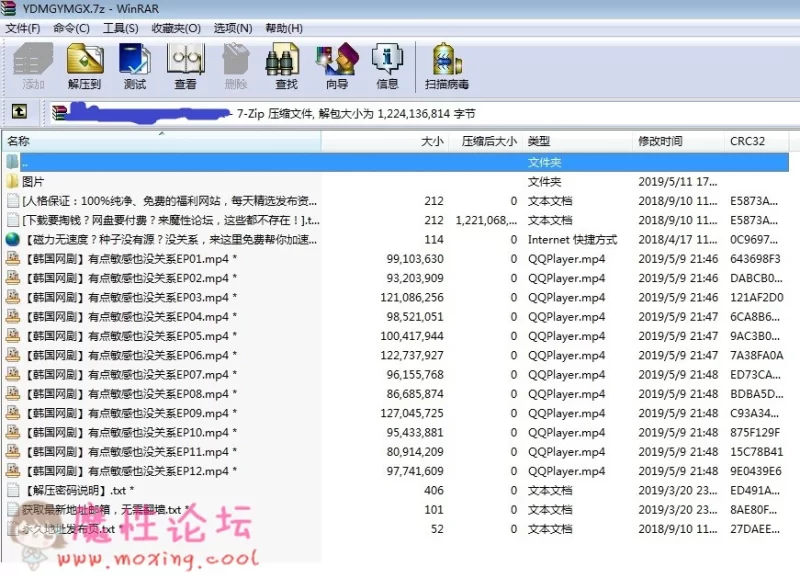
Task: Click the EP01.mp4 video file icon
Action: click(x=12, y=258)
